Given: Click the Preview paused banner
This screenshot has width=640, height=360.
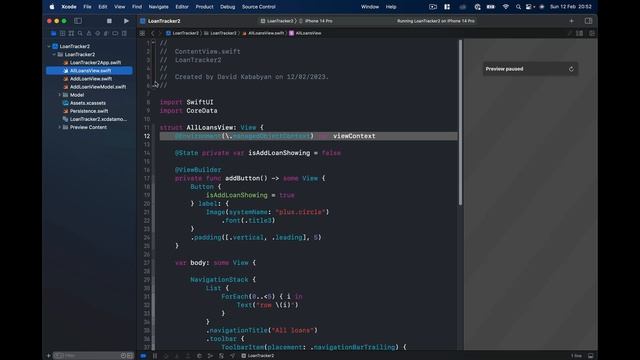Looking at the screenshot, I should pos(530,69).
